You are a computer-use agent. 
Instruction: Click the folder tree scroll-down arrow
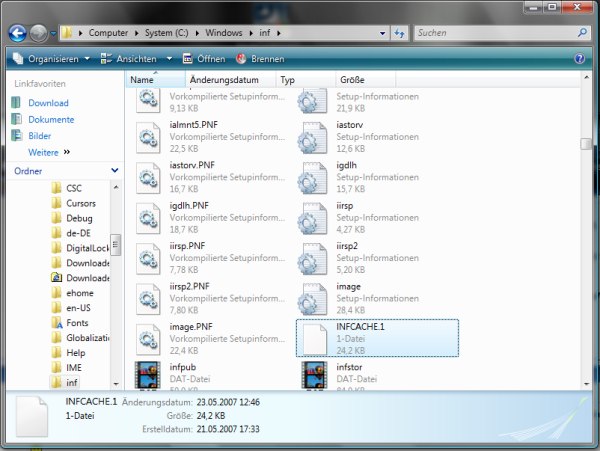116,384
